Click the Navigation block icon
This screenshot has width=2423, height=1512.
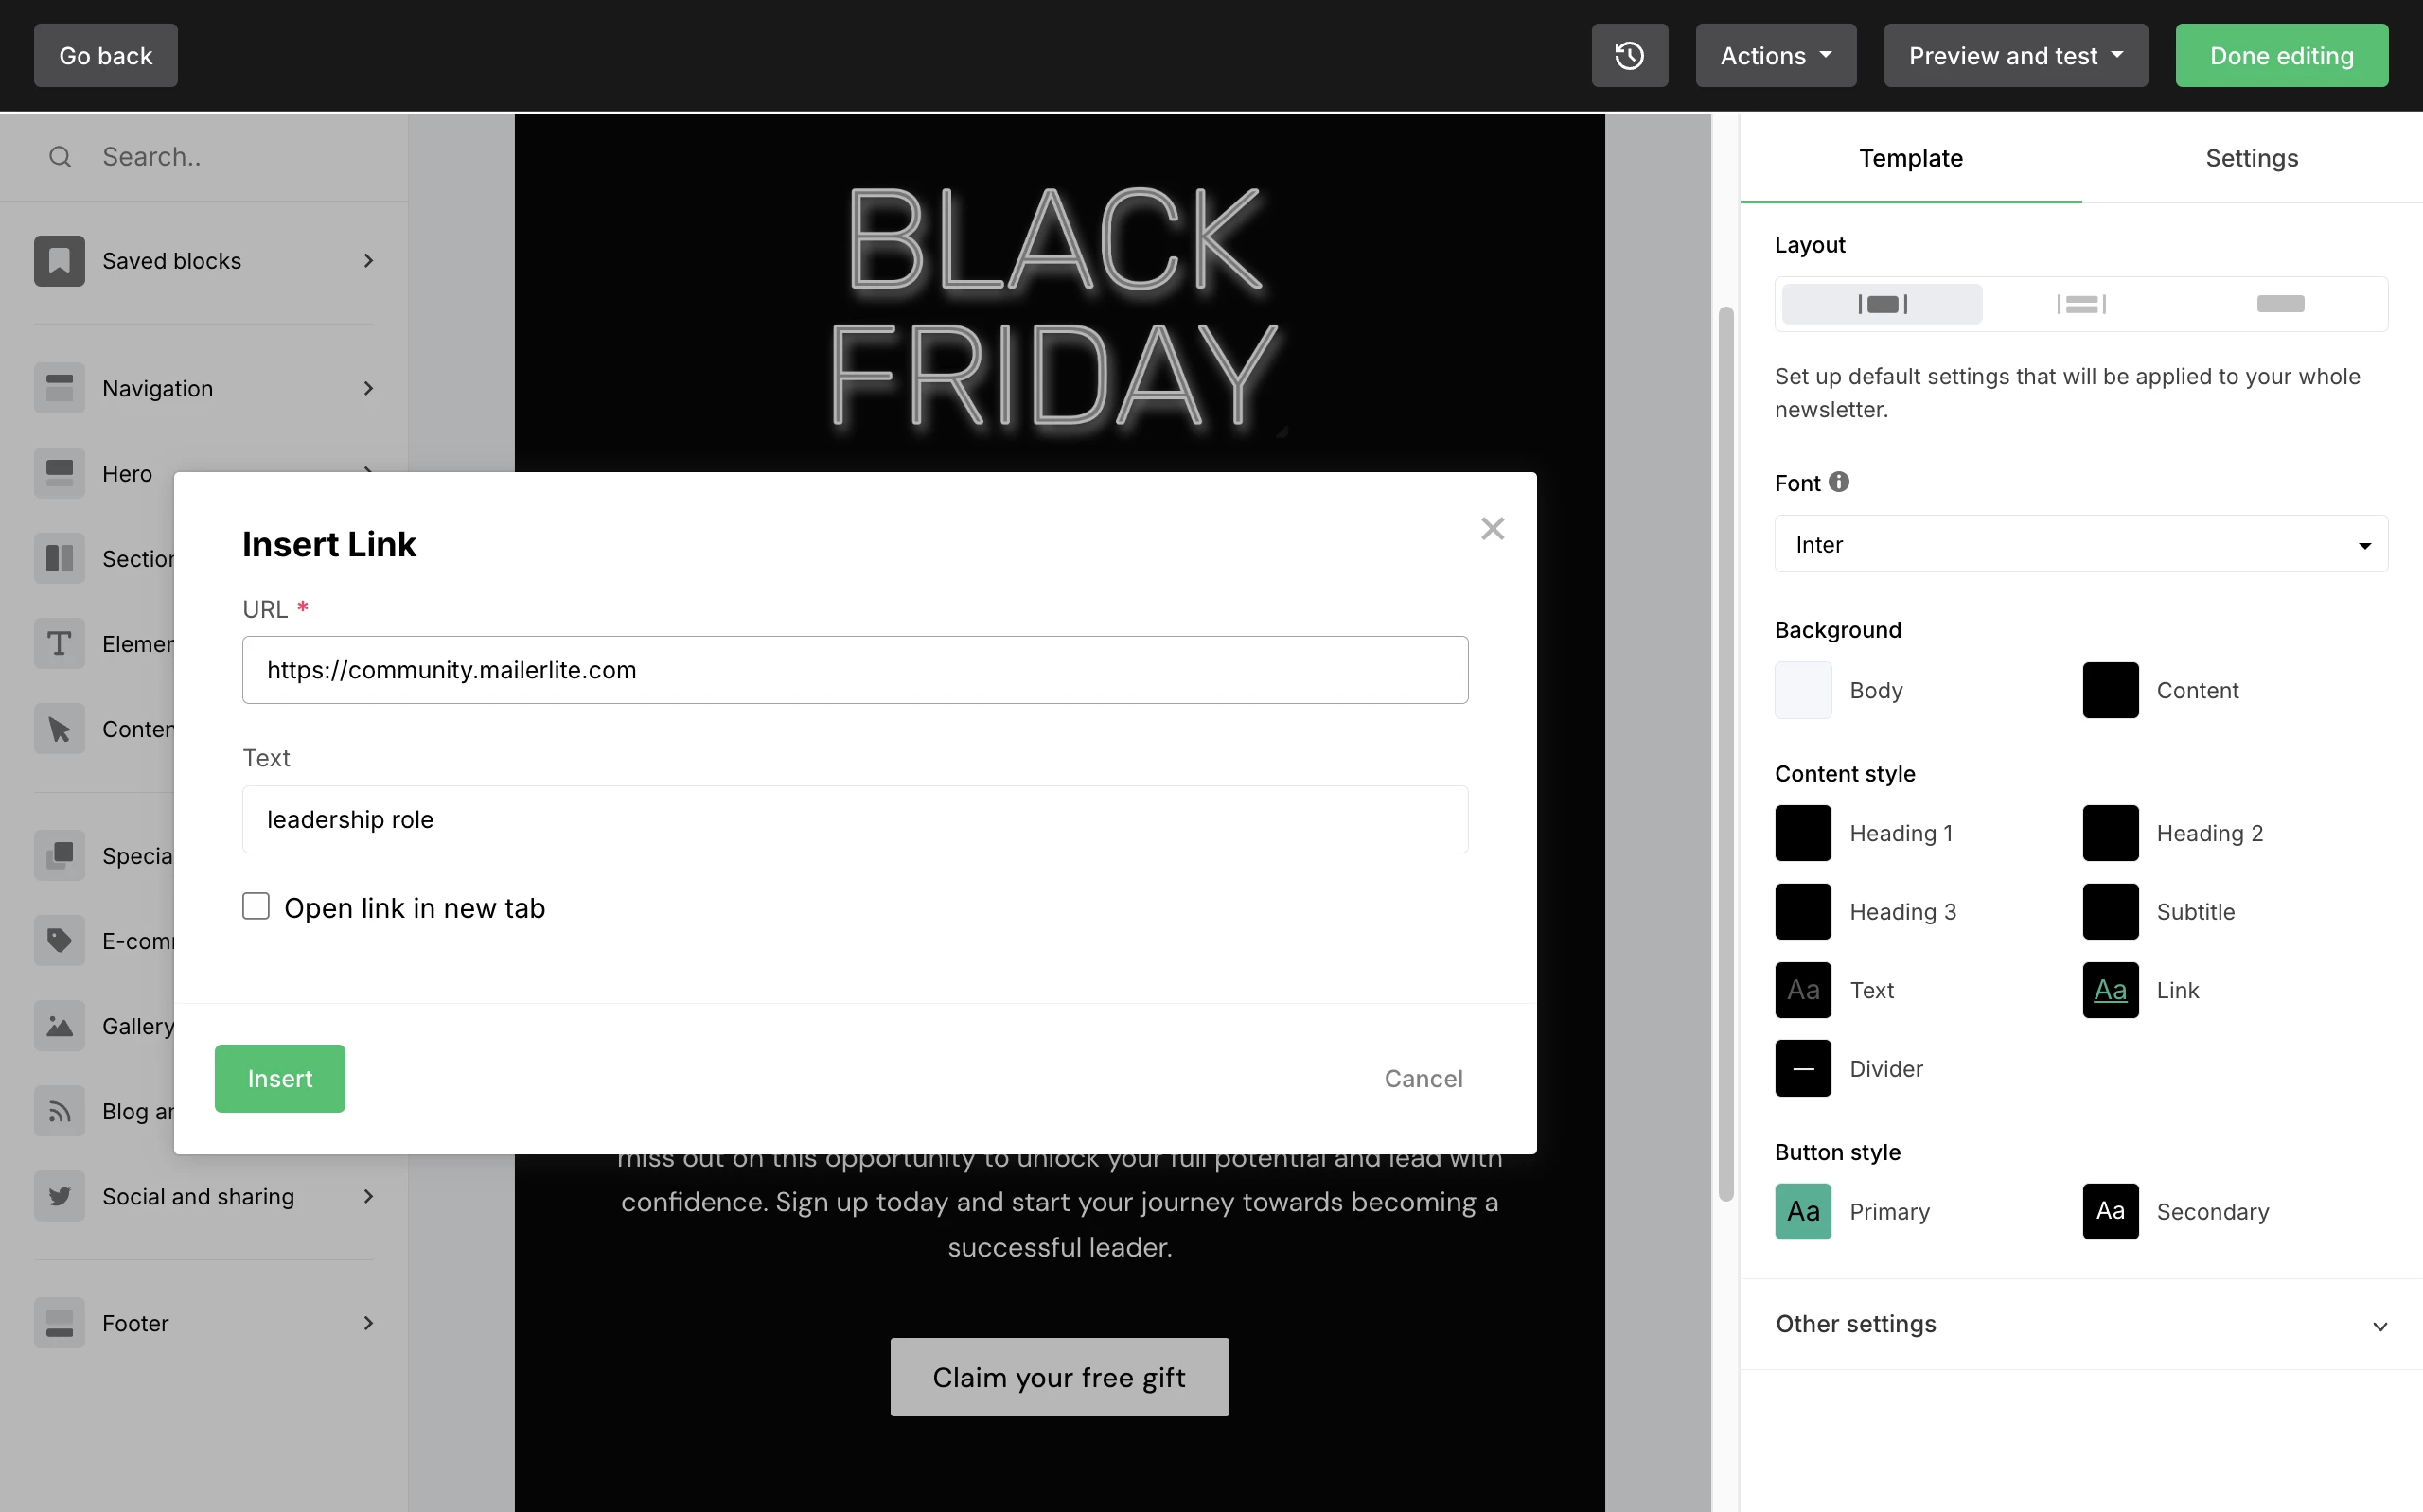pos(59,388)
